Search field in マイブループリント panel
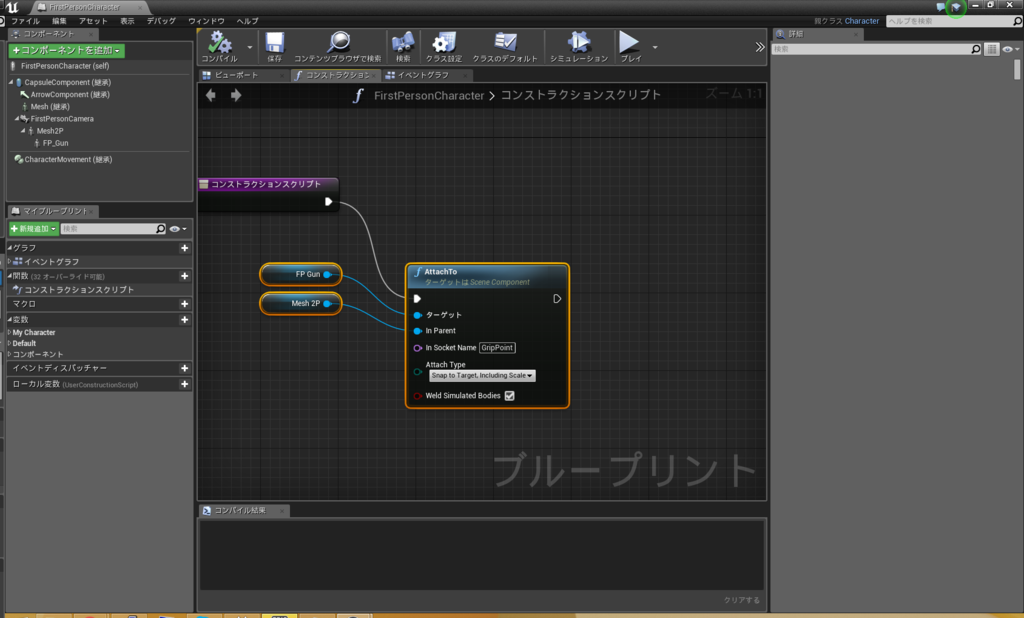This screenshot has height=618, width=1024. 113,229
